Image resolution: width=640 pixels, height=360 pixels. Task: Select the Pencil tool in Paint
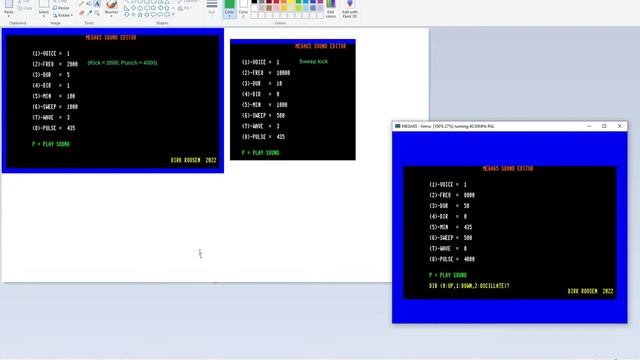coord(82,3)
